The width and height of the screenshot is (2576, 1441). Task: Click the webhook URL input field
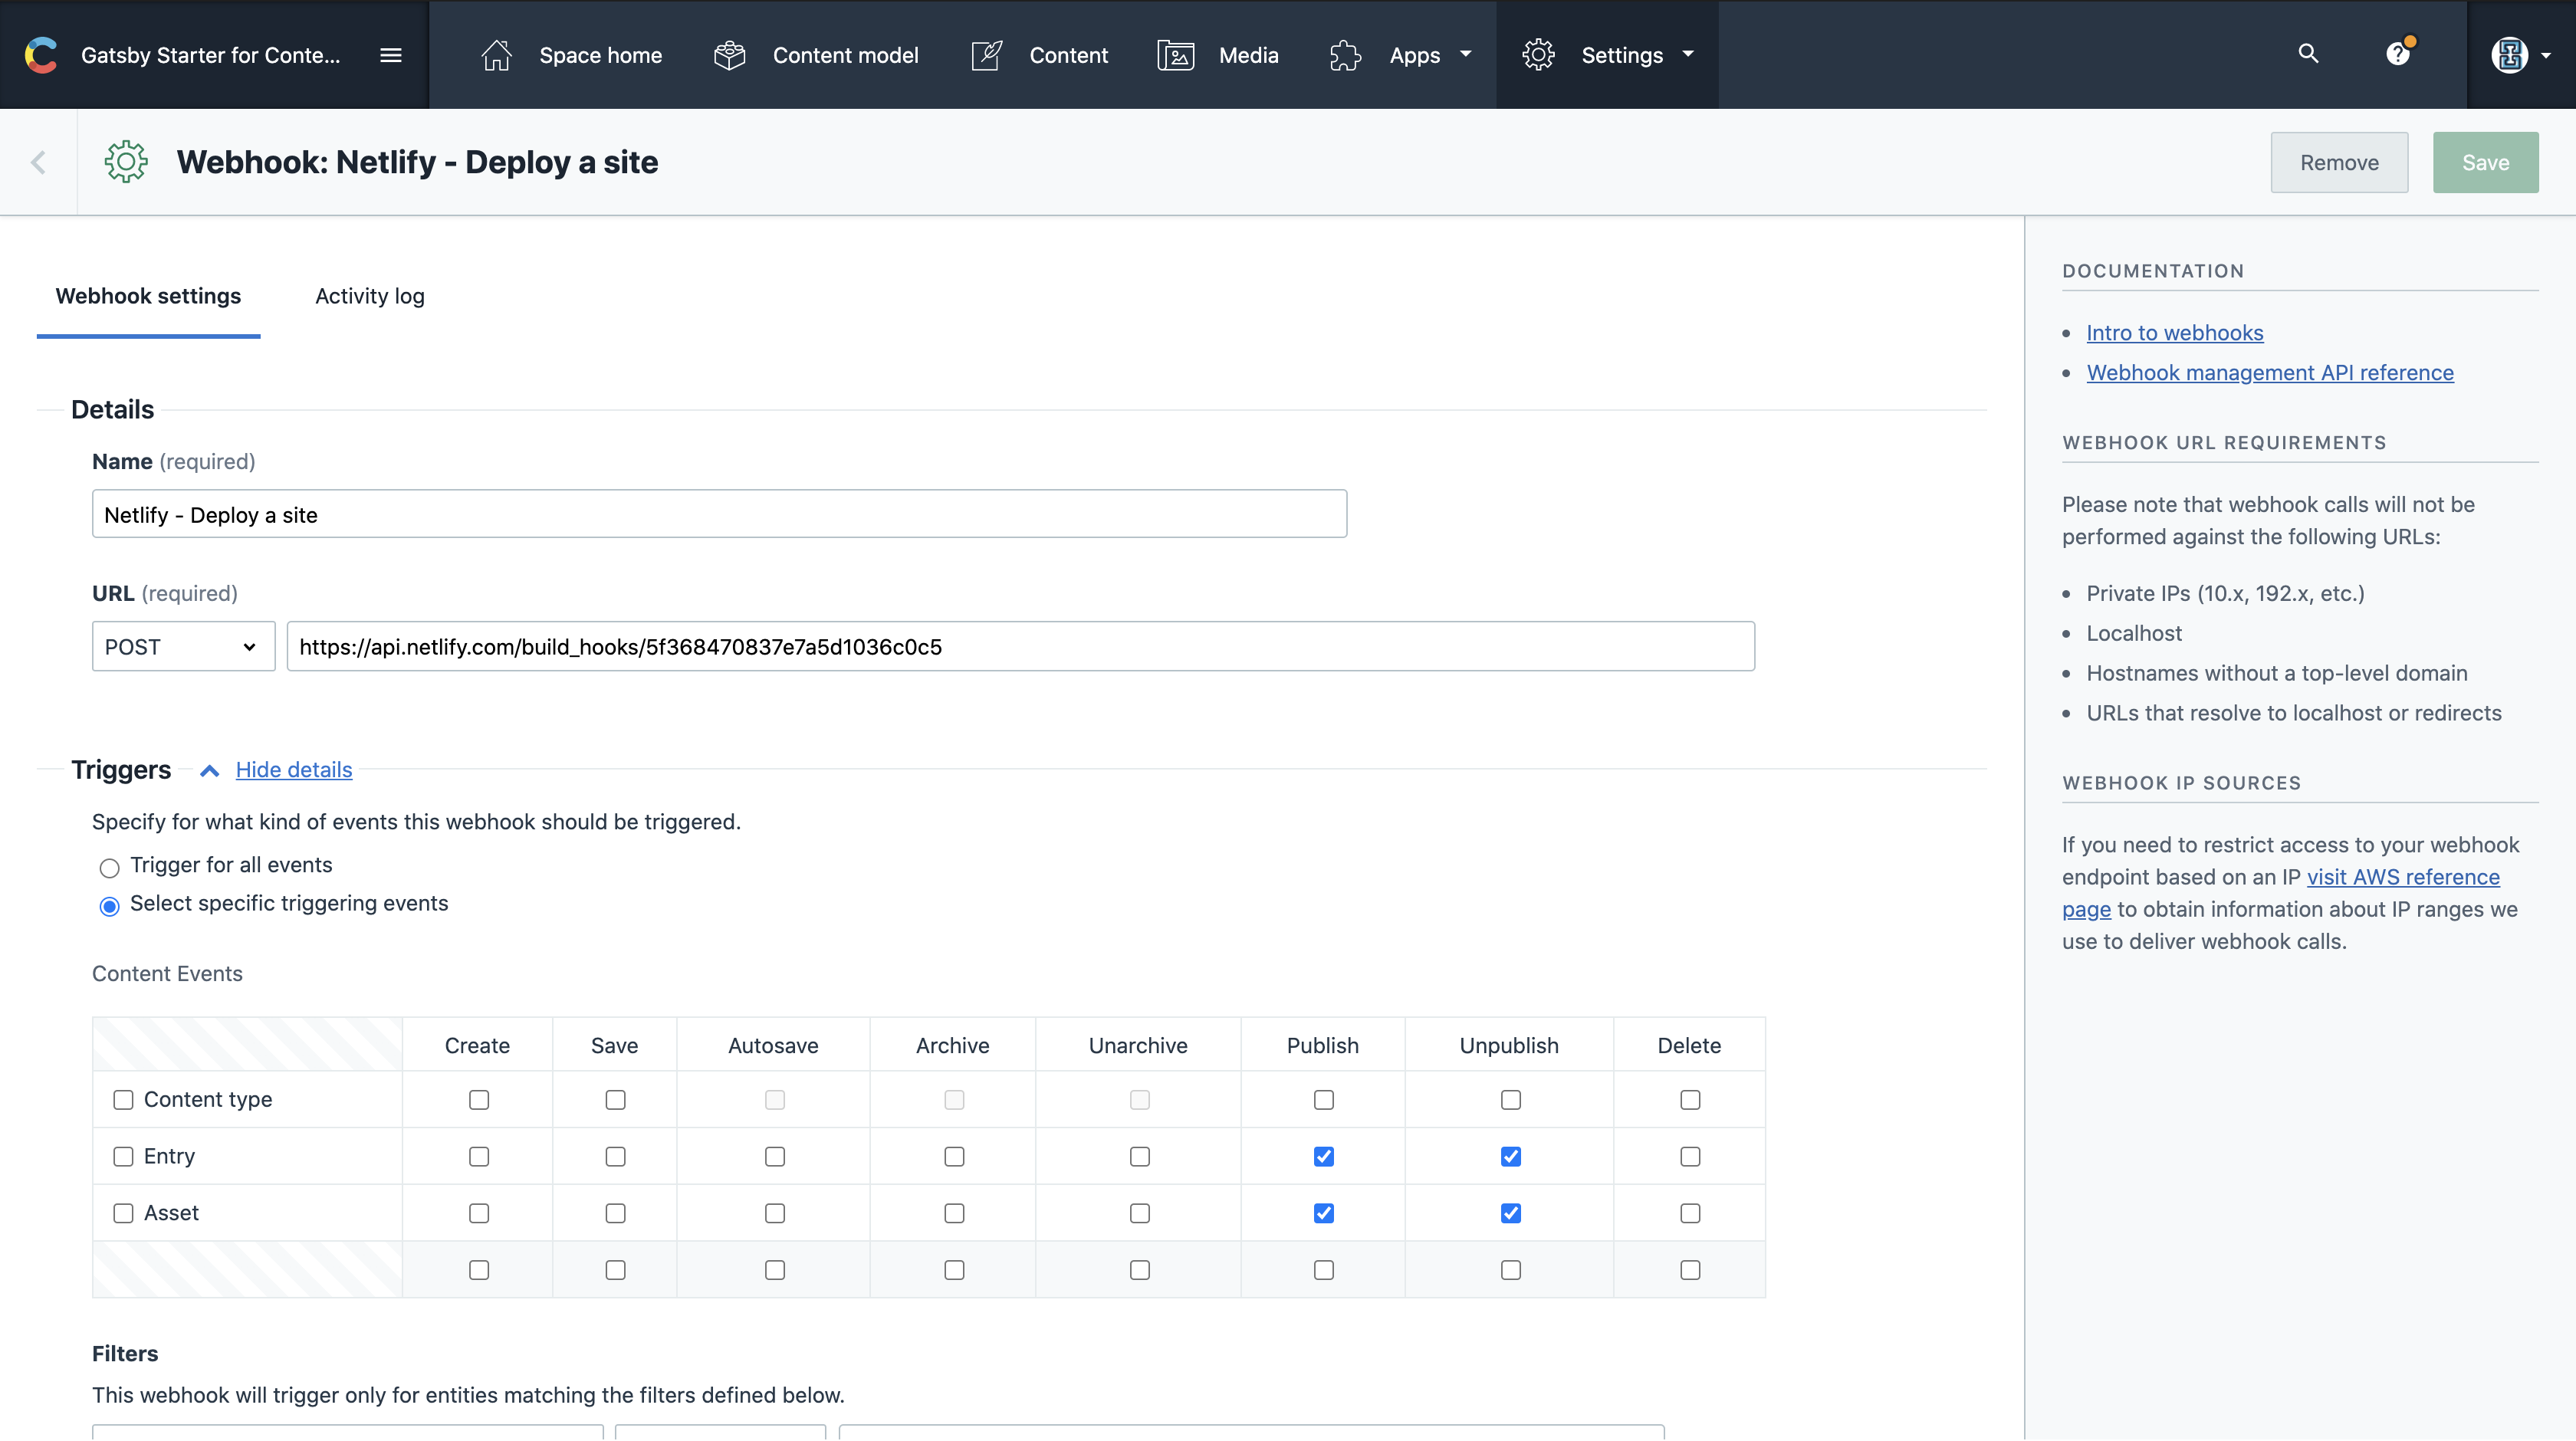pyautogui.click(x=1020, y=646)
